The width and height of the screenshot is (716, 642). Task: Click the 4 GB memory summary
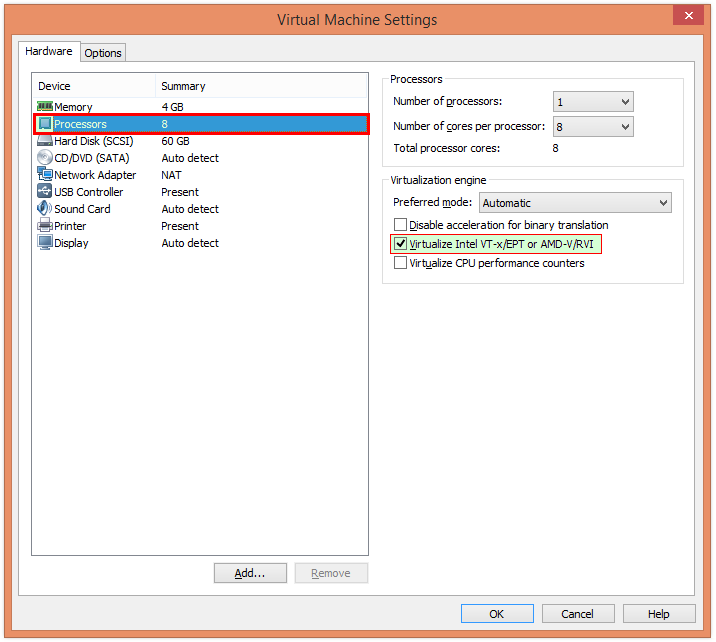(x=173, y=107)
